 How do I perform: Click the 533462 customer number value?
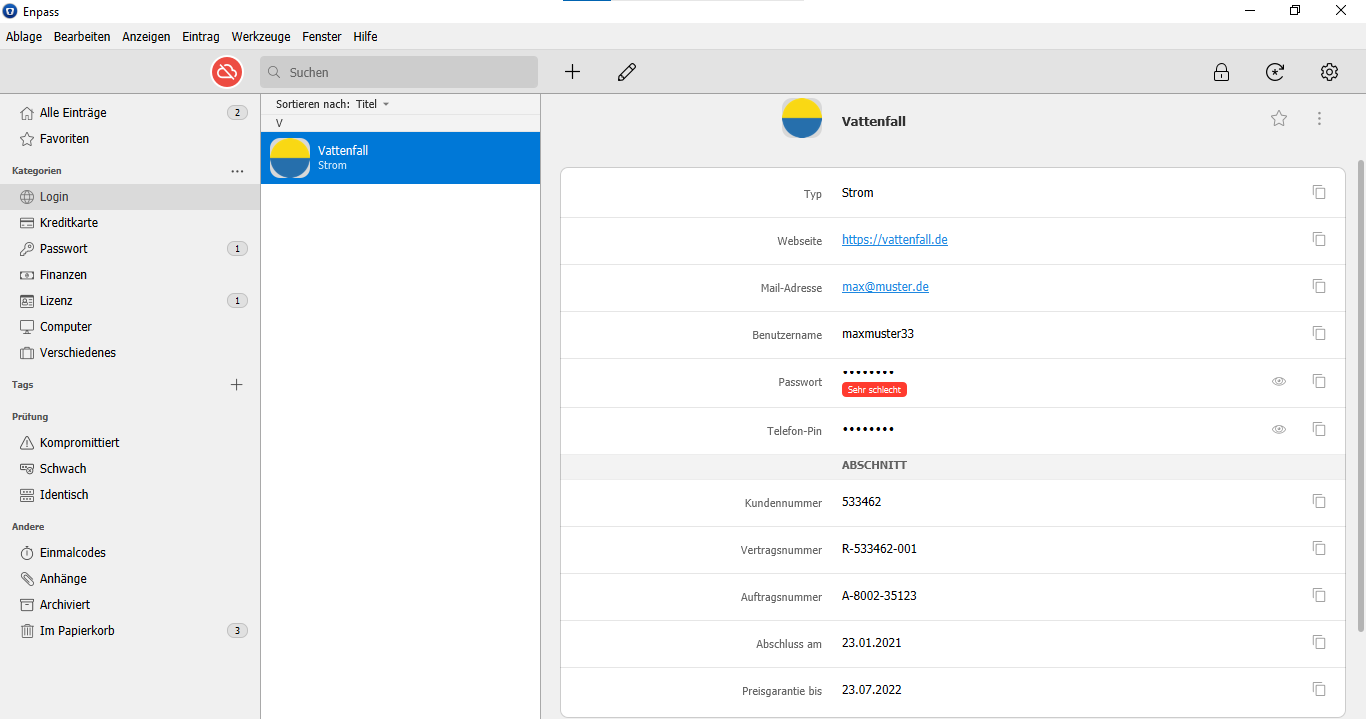[862, 502]
